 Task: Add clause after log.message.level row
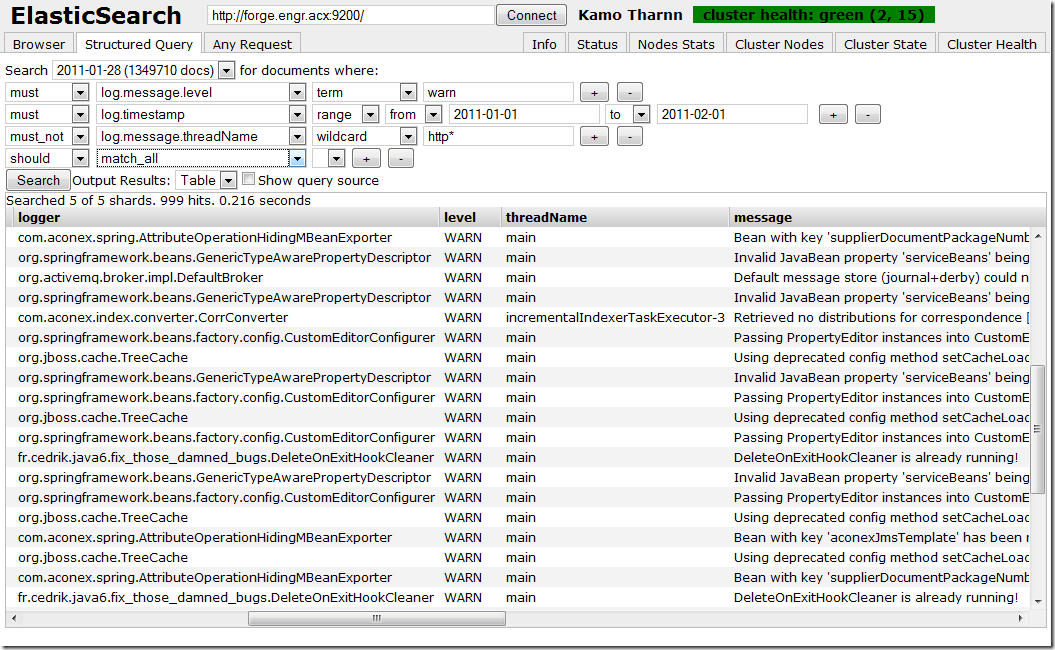click(x=594, y=93)
